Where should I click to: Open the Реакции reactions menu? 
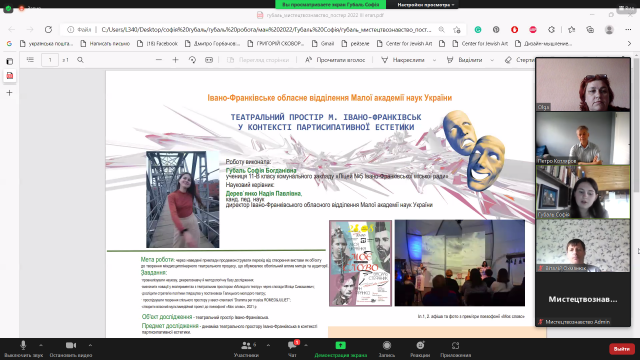[x=420, y=348]
